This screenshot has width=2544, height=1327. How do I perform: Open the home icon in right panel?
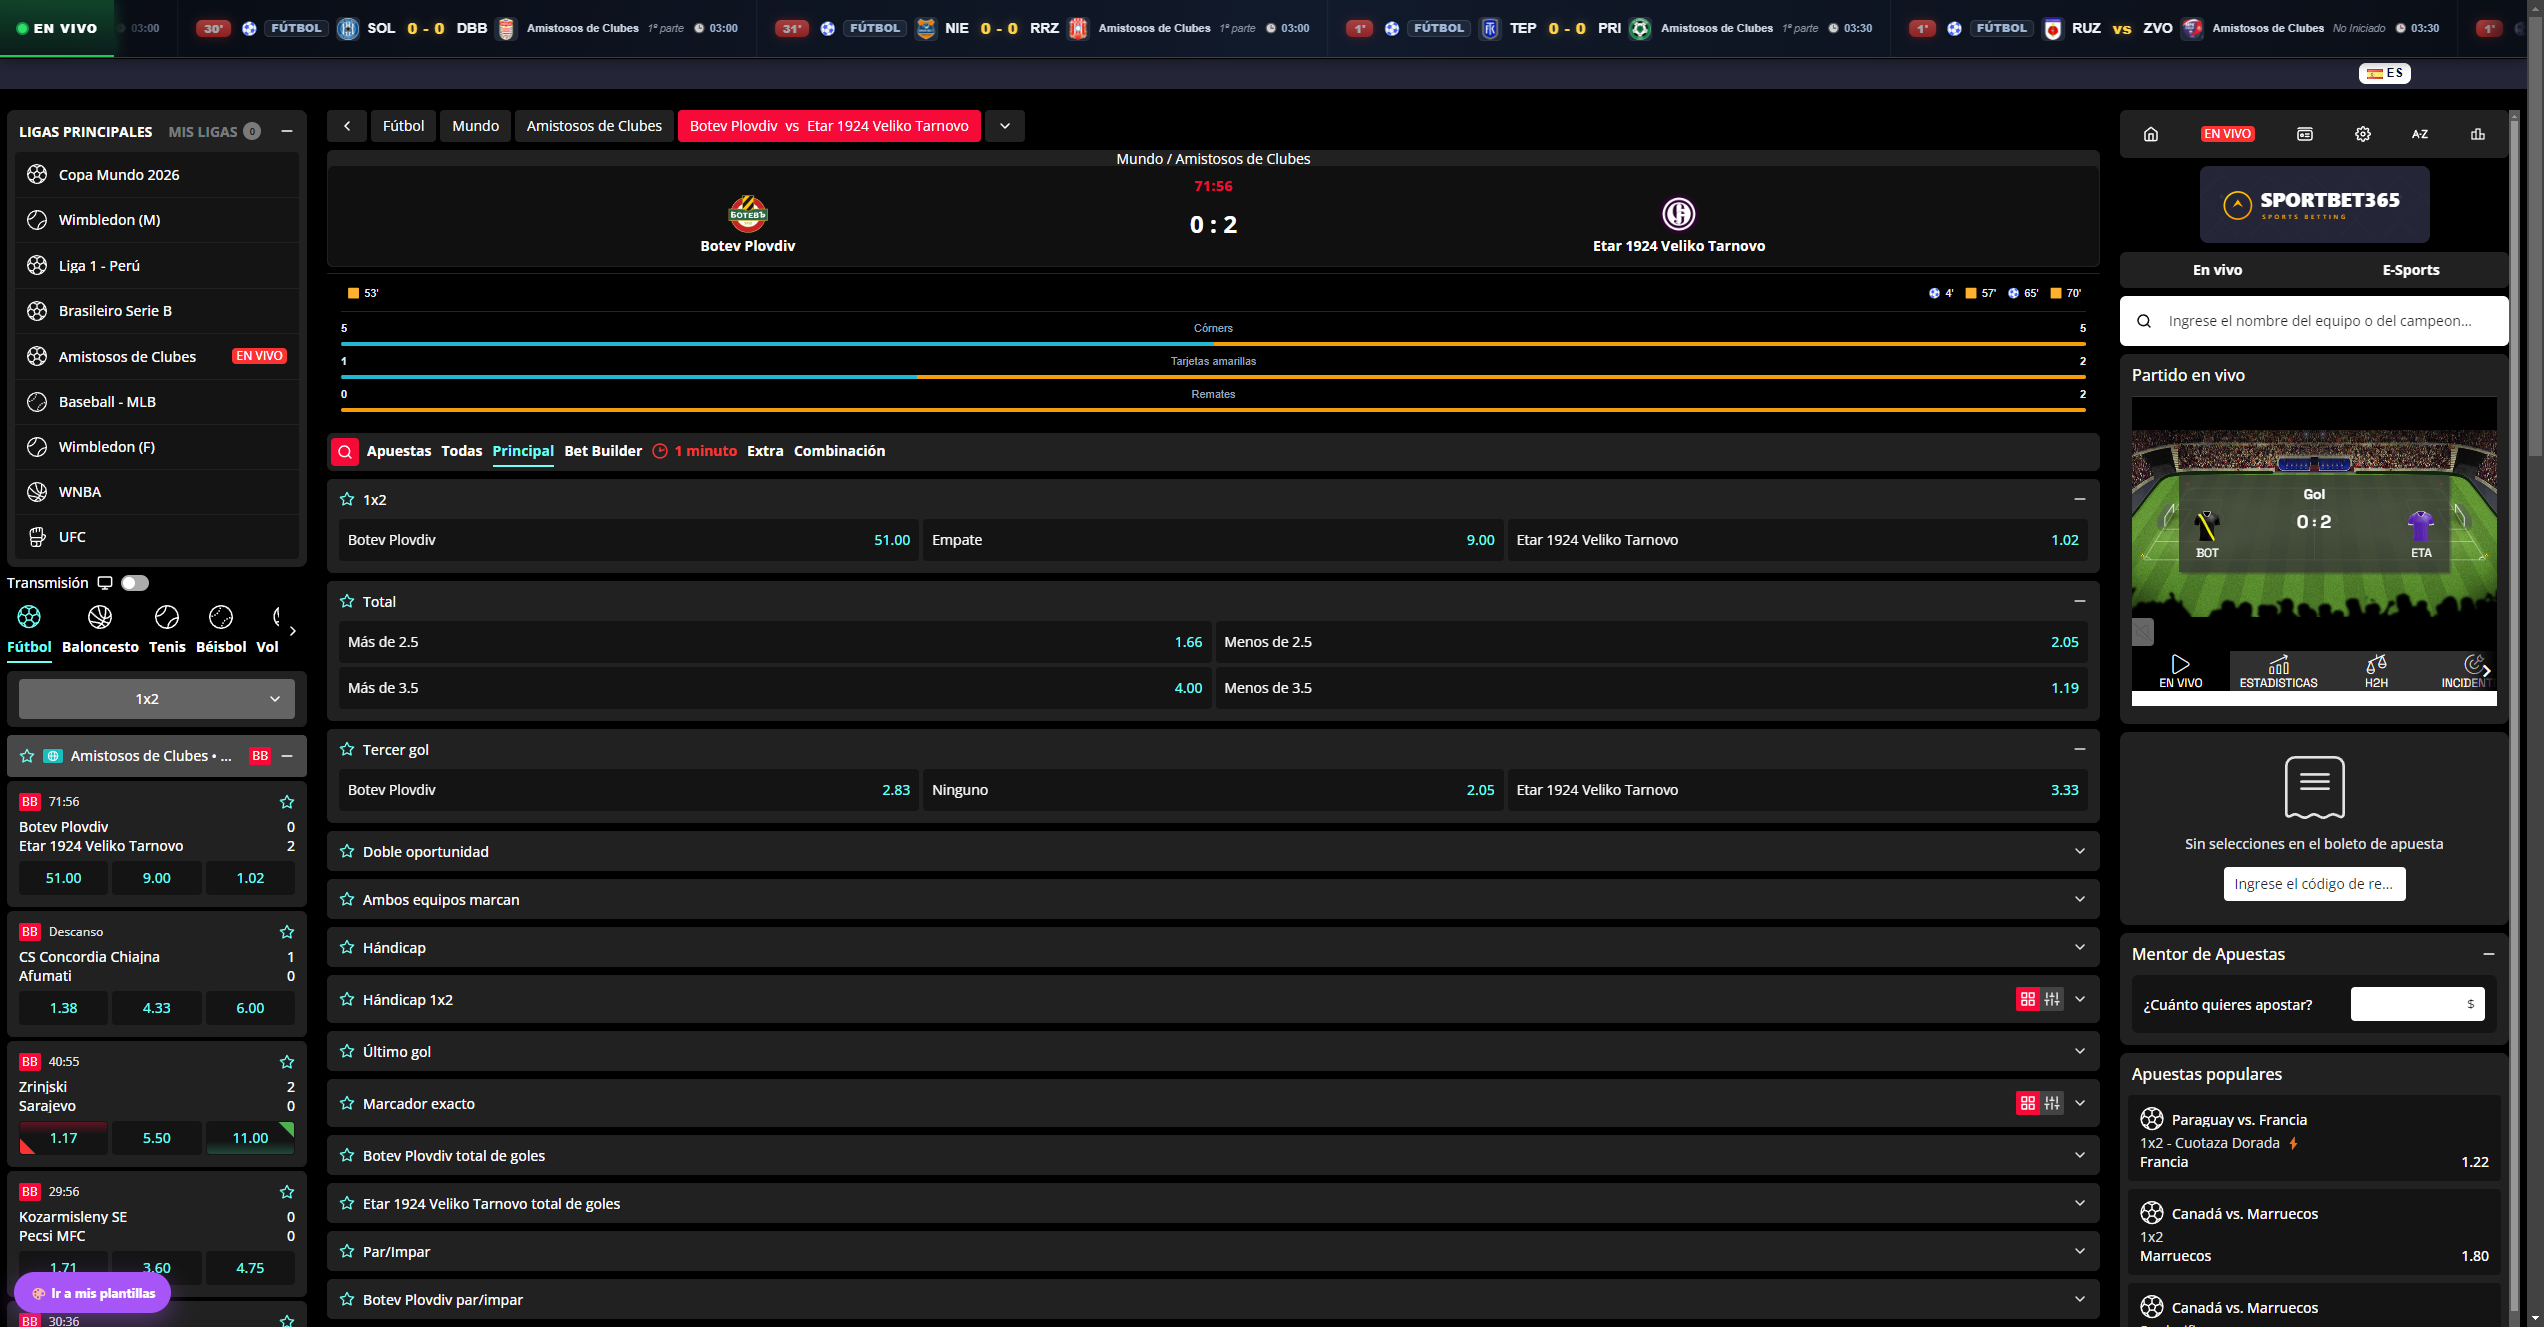[2151, 134]
